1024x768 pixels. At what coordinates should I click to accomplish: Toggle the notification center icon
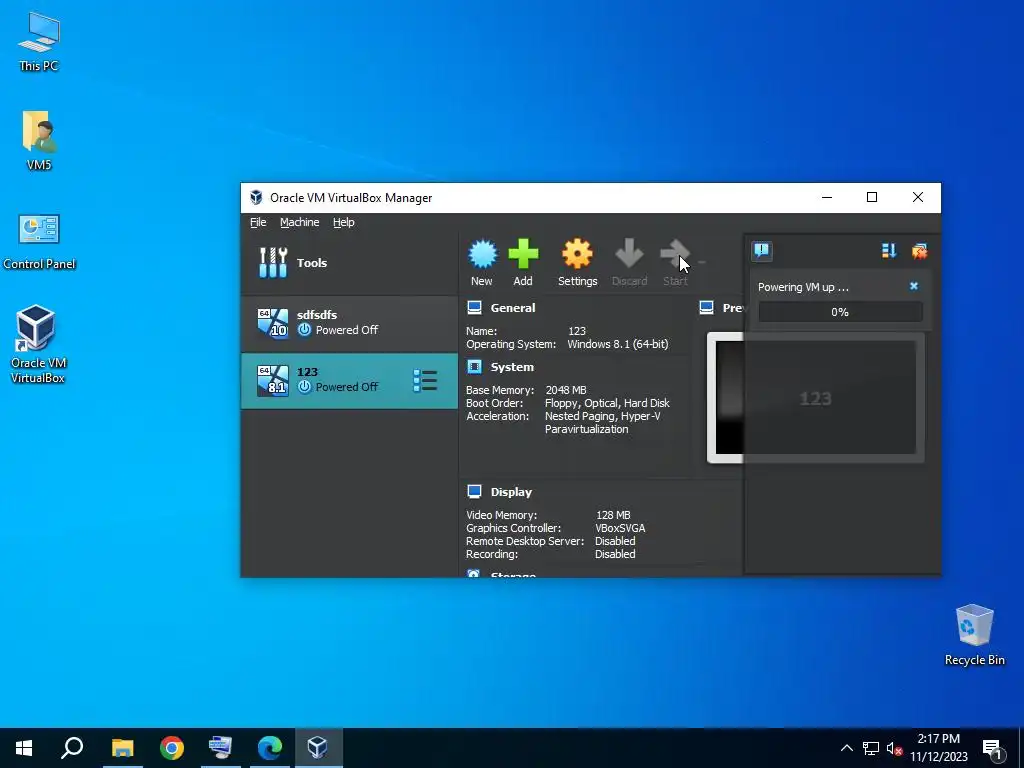coord(762,251)
